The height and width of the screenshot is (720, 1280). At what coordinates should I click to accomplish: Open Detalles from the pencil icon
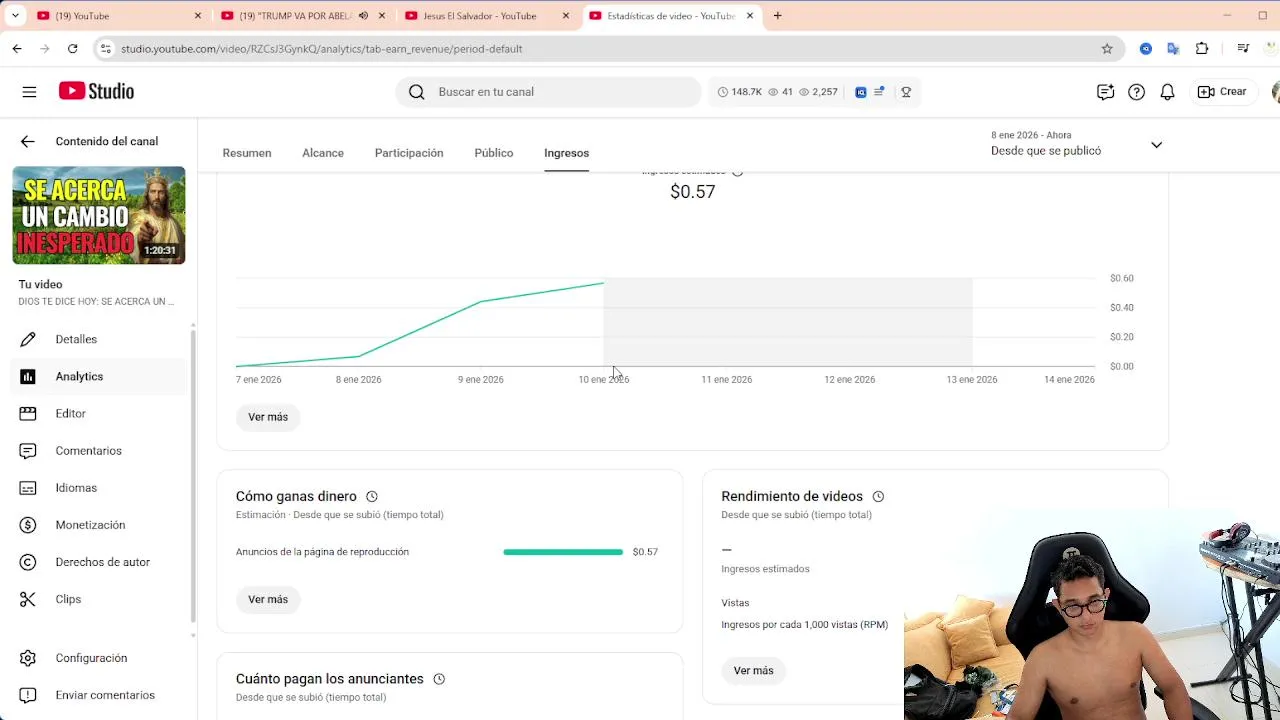coord(28,339)
